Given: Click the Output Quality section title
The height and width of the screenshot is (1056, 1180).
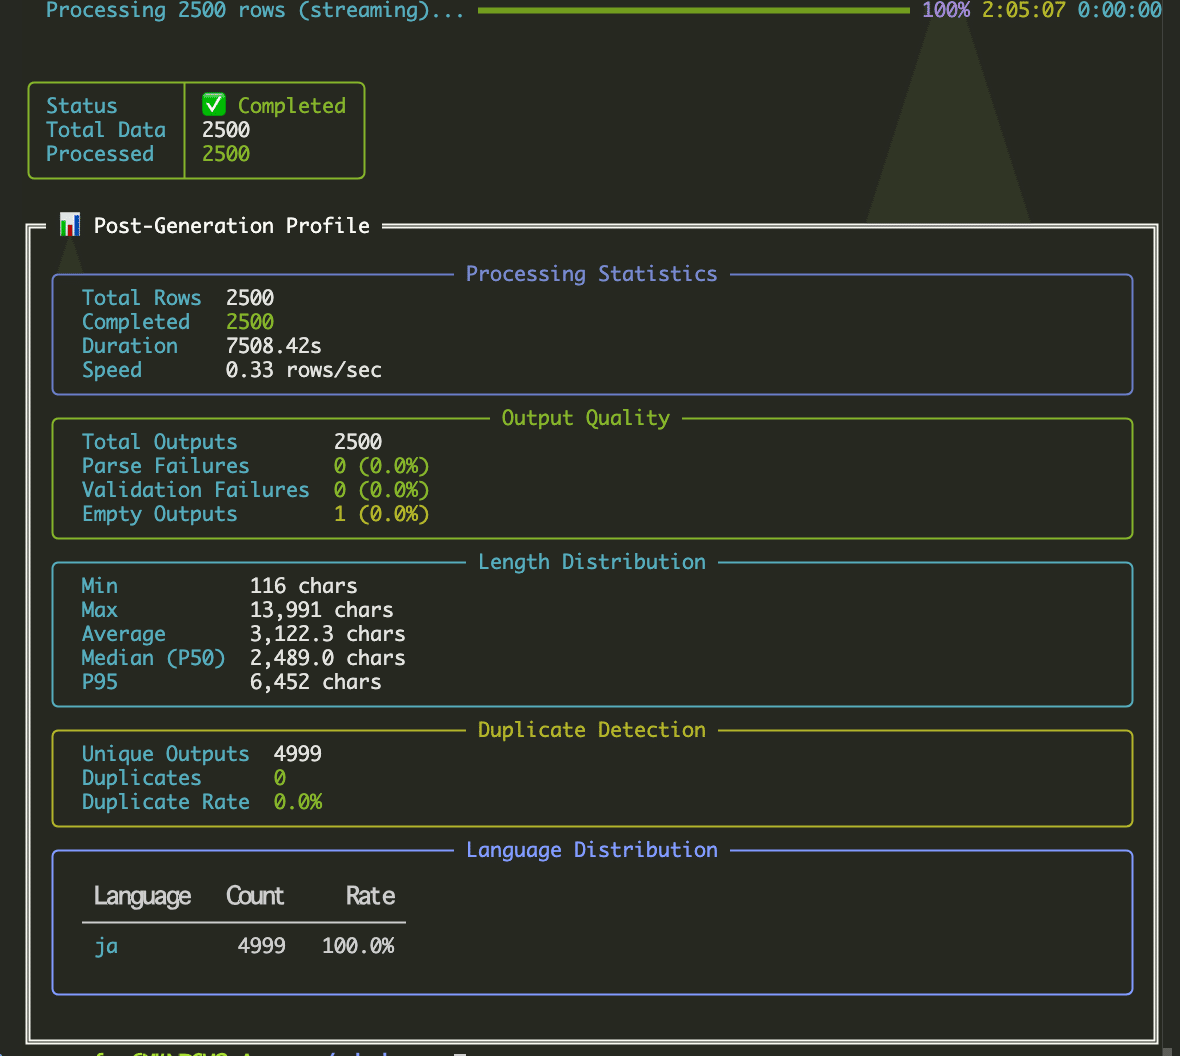Looking at the screenshot, I should click(x=585, y=418).
